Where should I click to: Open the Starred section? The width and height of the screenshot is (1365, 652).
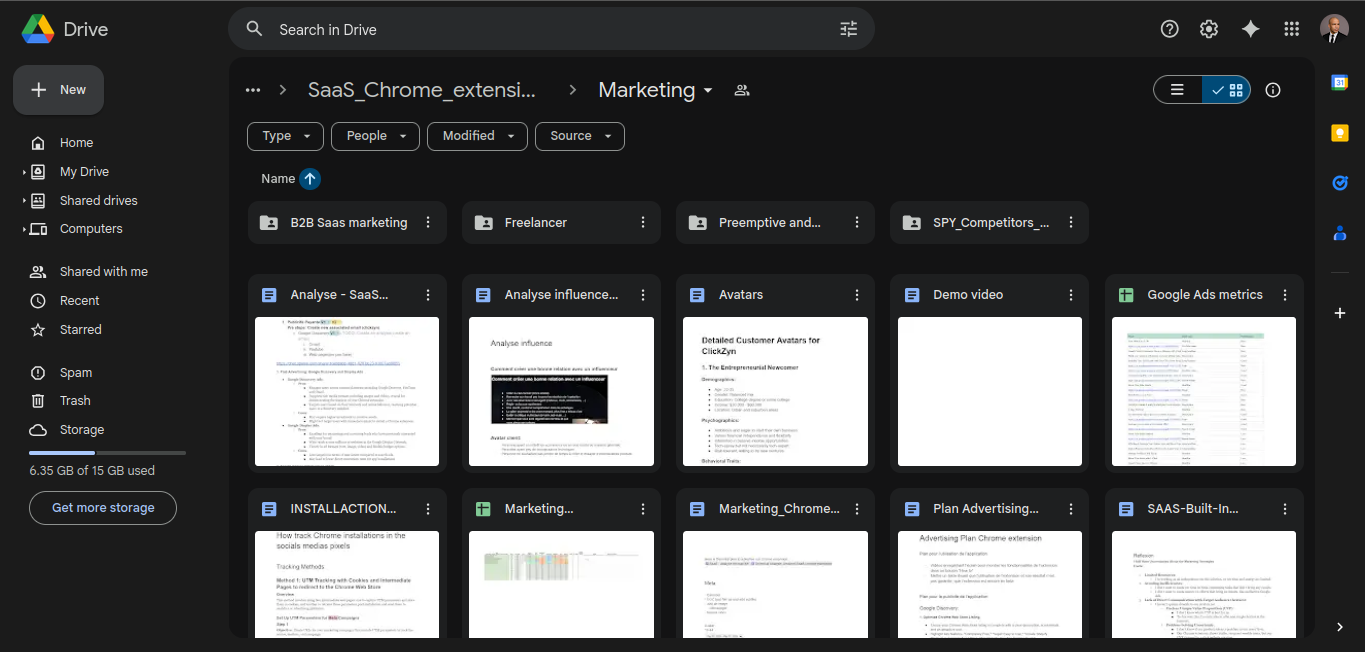tap(80, 329)
